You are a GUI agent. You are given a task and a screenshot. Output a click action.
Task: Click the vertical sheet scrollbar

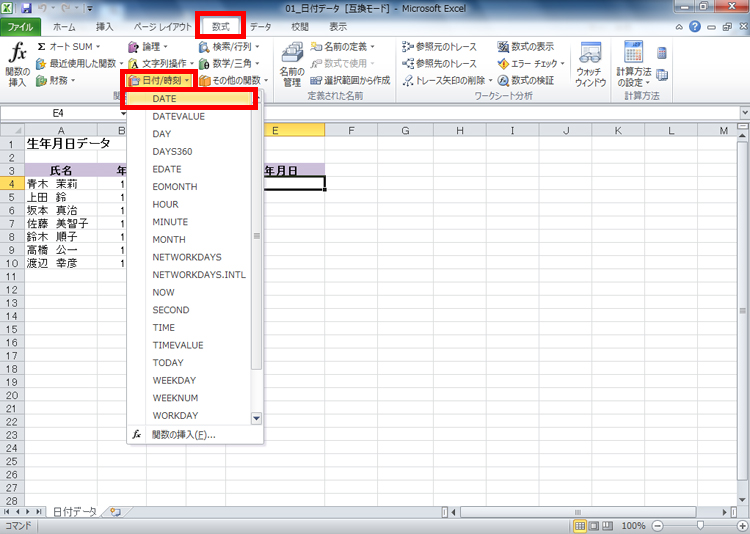click(743, 311)
